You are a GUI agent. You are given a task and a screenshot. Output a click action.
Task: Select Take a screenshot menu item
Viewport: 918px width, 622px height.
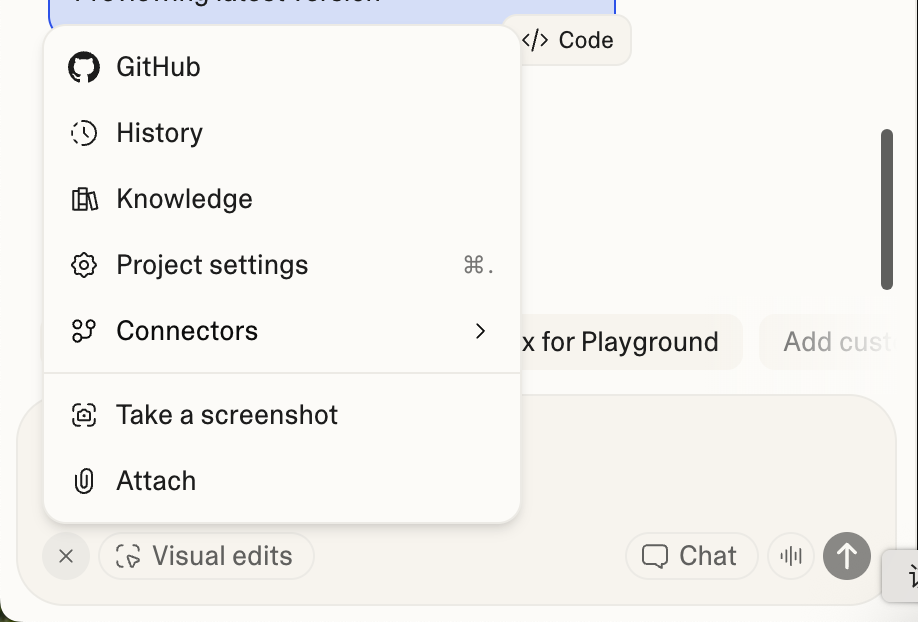click(227, 415)
